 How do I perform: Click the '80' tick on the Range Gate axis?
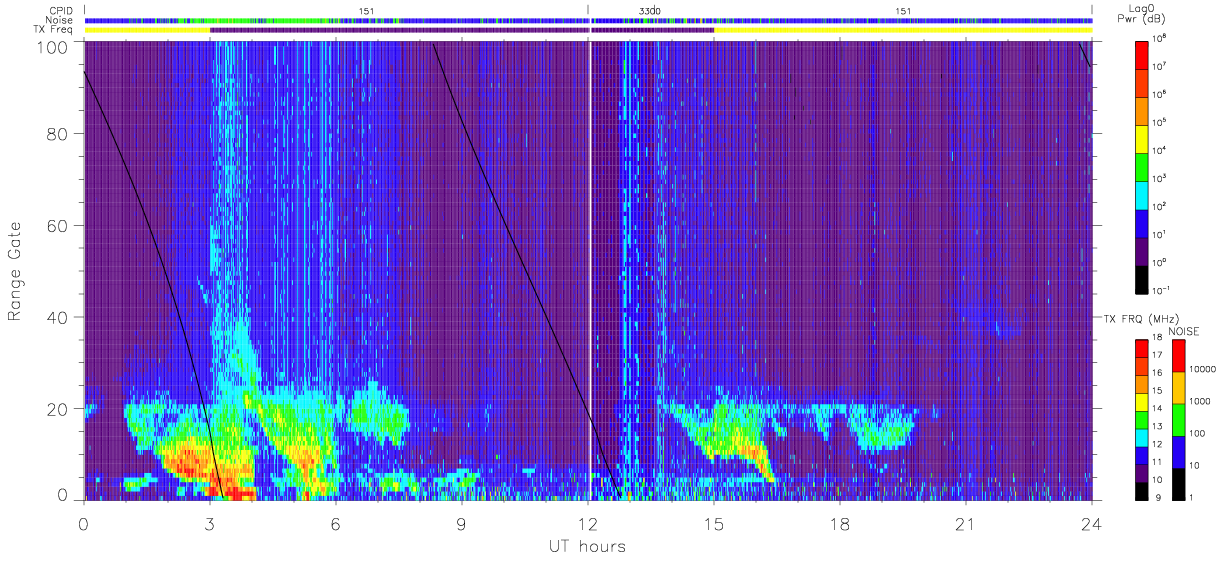click(x=56, y=134)
